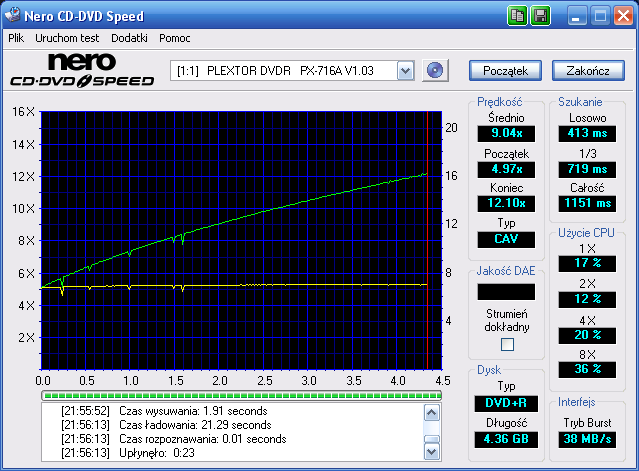
Task: Click the CAV type value
Action: coord(506,239)
